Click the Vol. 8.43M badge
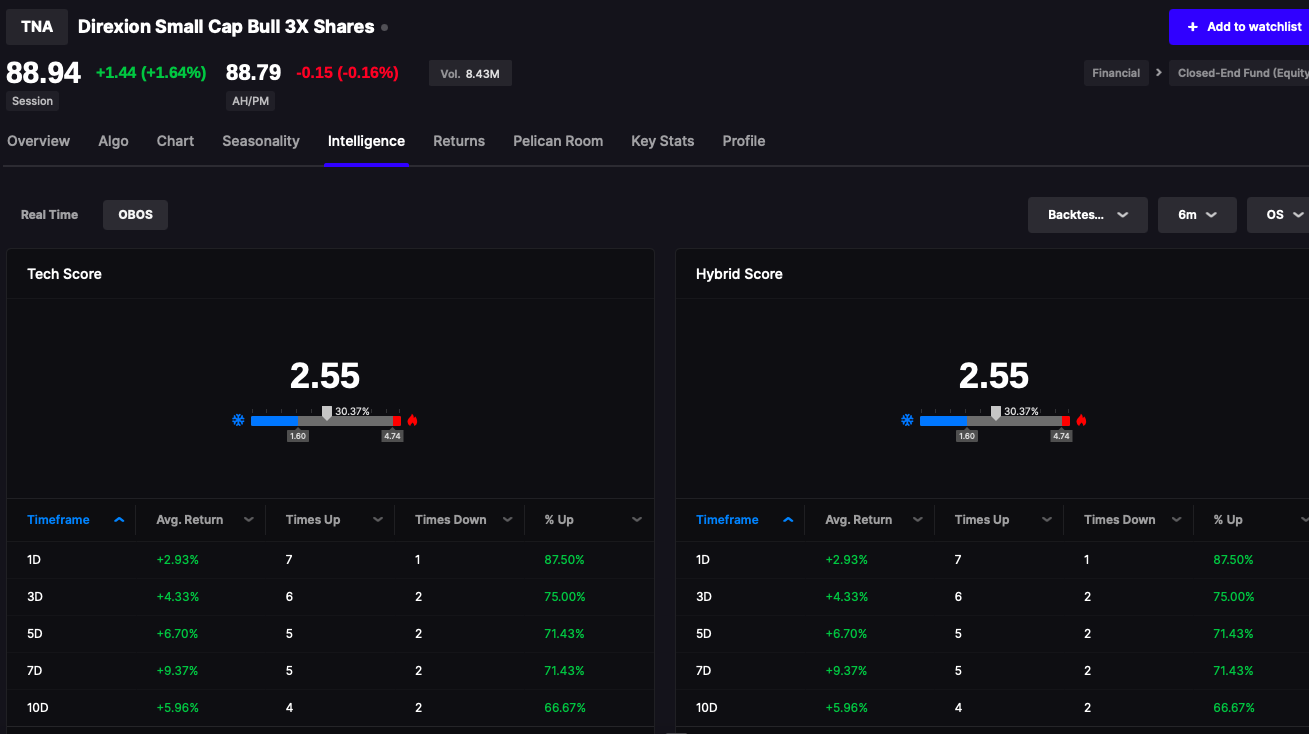 click(x=470, y=73)
